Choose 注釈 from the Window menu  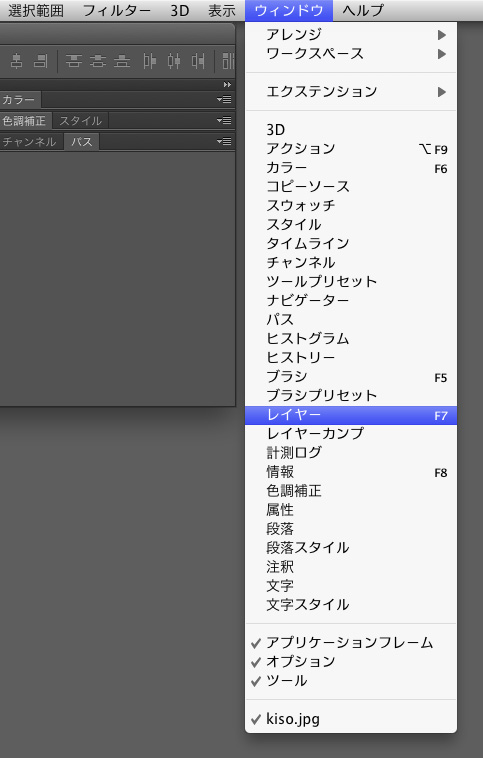[351, 567]
